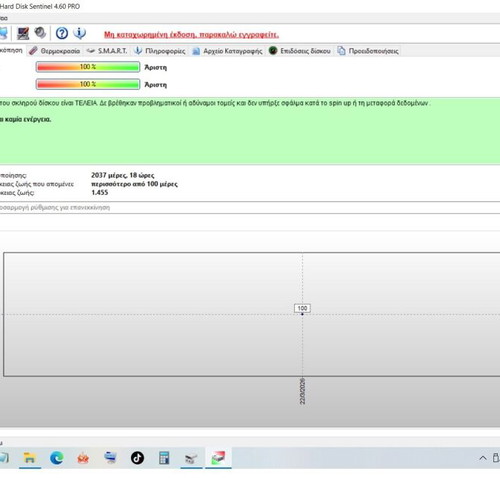Click the gray hard disk toolbar icon
Image resolution: width=500 pixels, height=500 pixels.
click(40, 33)
